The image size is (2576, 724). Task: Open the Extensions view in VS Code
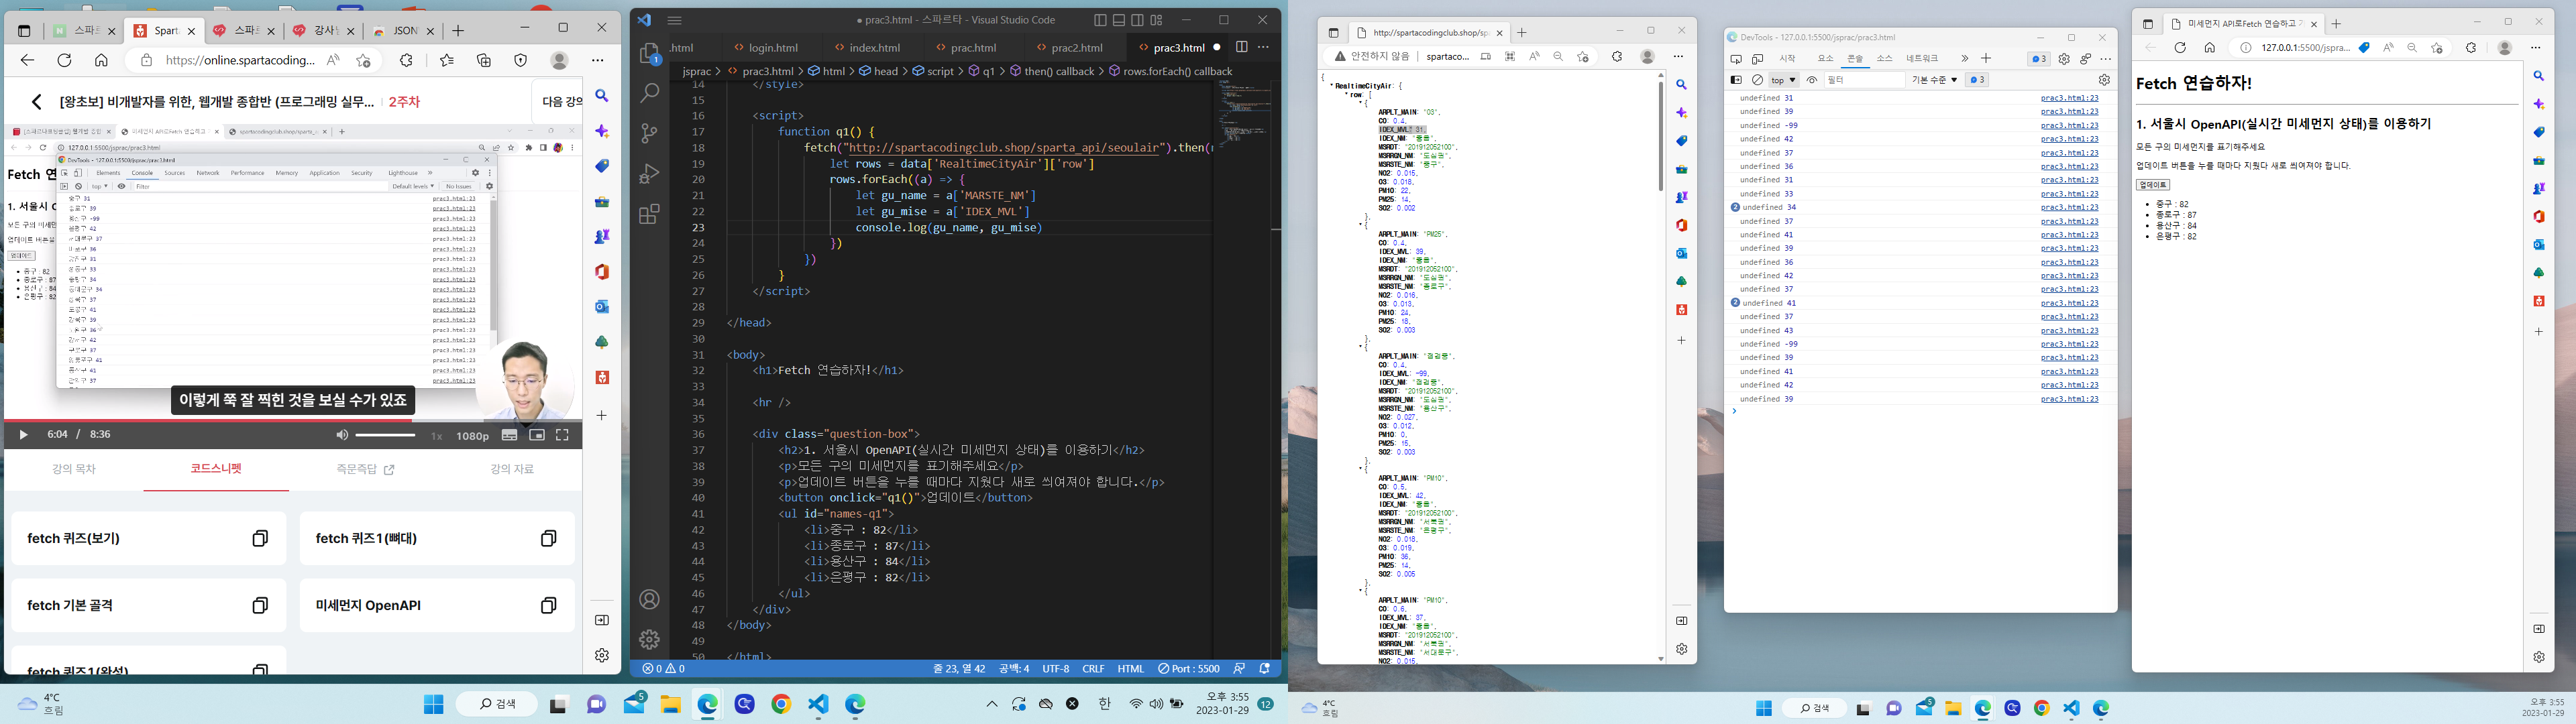point(650,213)
